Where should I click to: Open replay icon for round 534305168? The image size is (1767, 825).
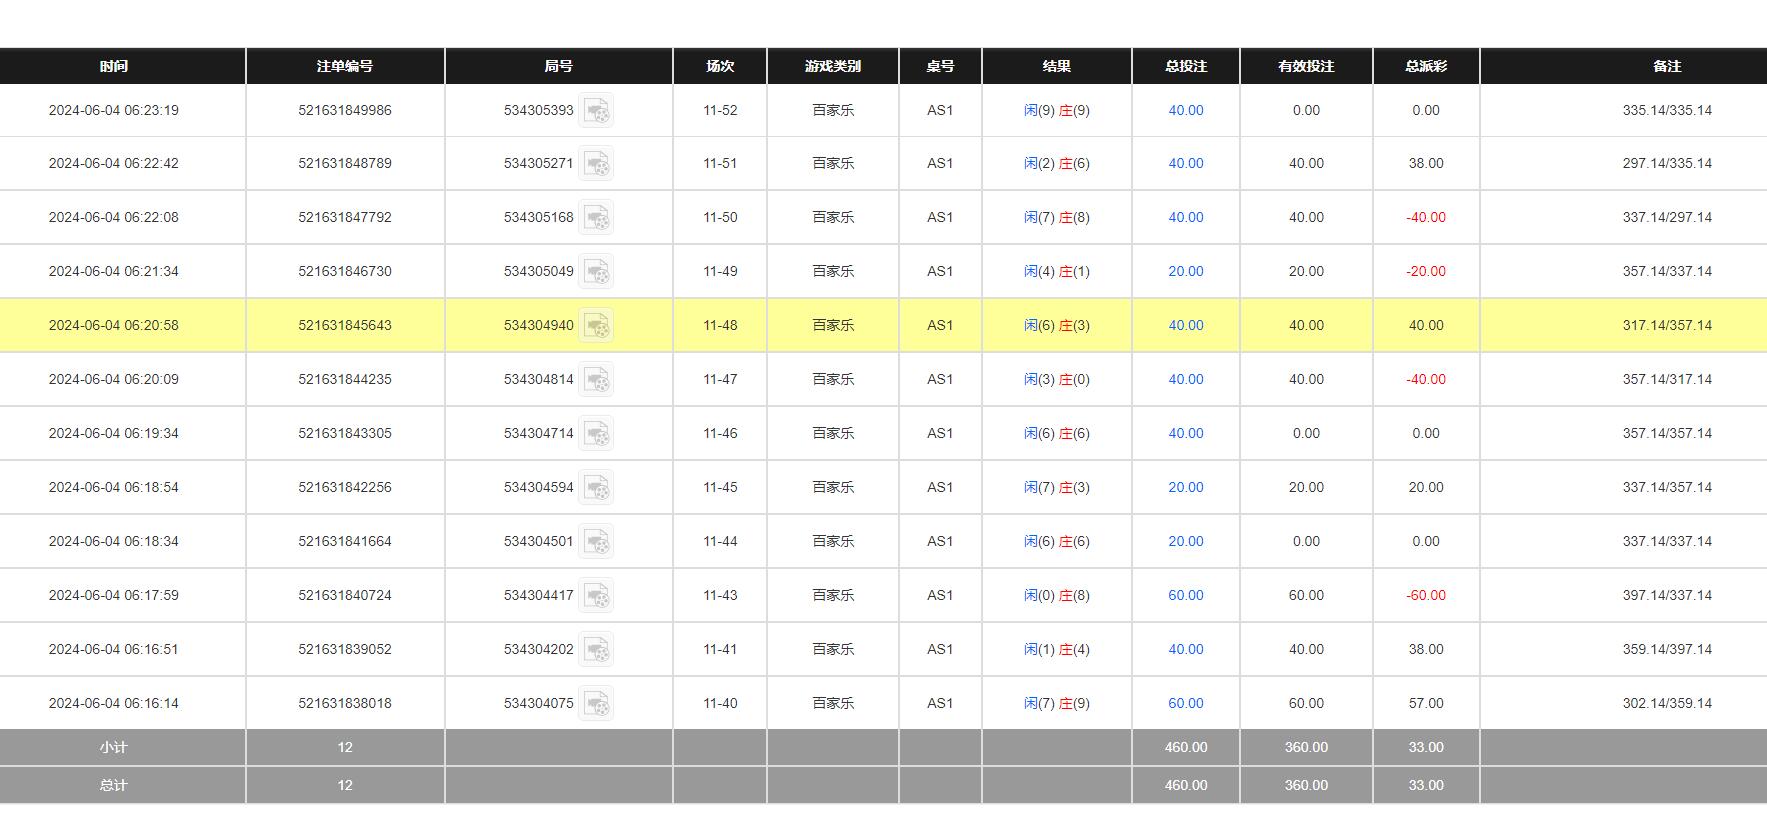596,218
